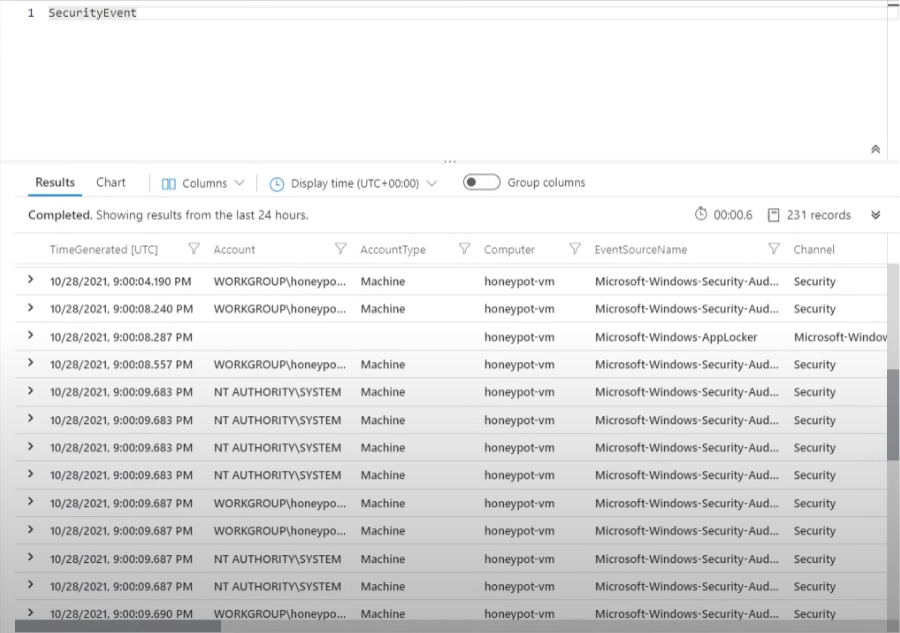This screenshot has width=900, height=633.
Task: Click the SecurityEvent query text line
Action: pyautogui.click(x=92, y=12)
